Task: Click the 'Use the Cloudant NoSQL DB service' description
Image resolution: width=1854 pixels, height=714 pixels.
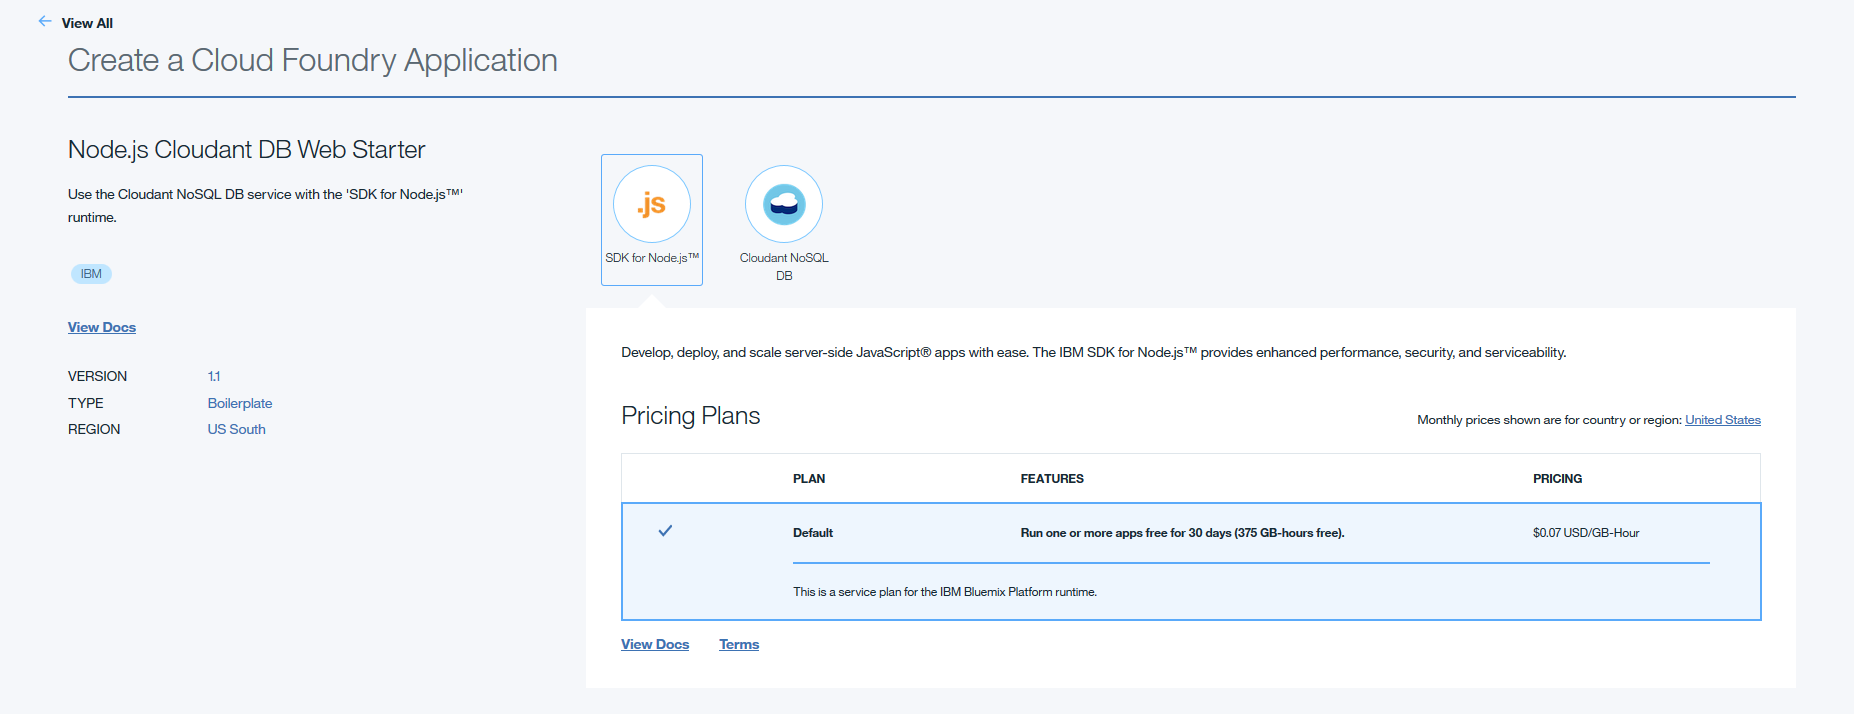Action: point(266,205)
